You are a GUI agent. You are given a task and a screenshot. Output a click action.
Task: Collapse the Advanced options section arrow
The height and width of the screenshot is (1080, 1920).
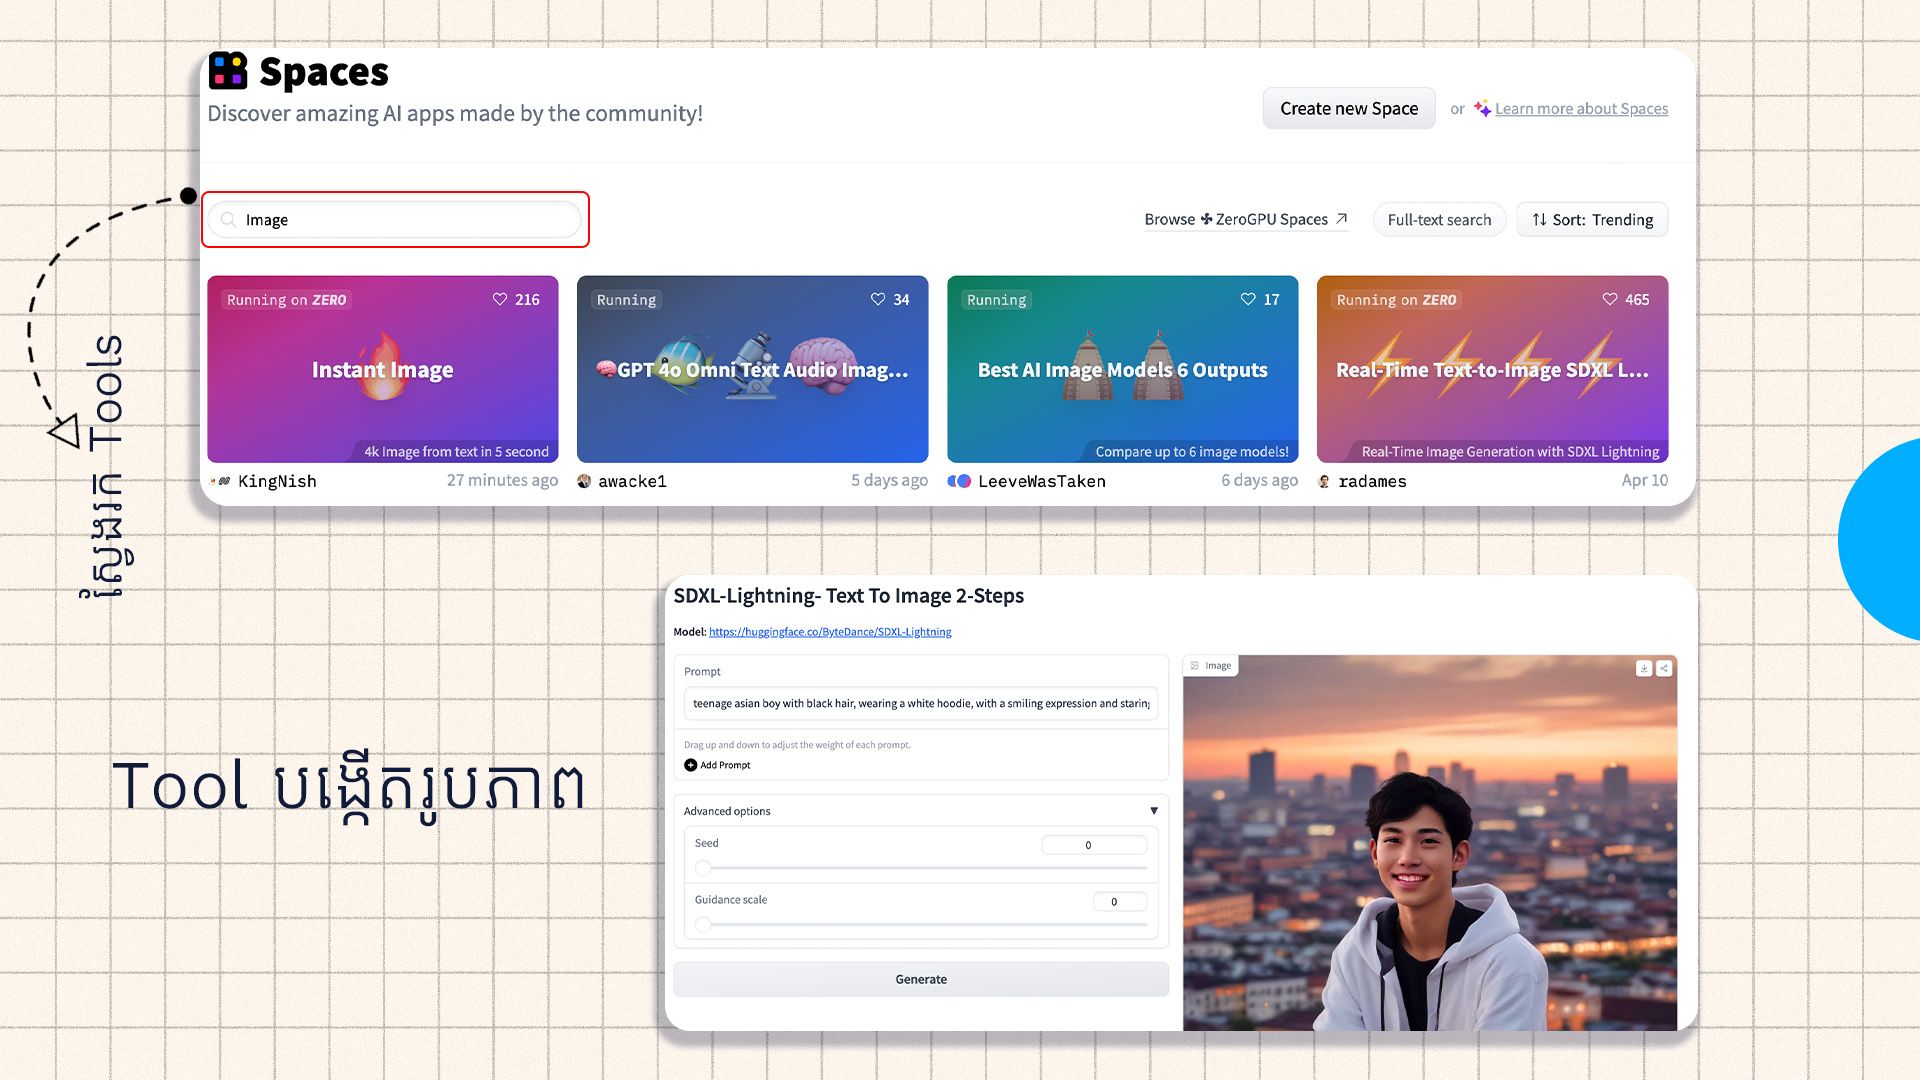point(1154,811)
